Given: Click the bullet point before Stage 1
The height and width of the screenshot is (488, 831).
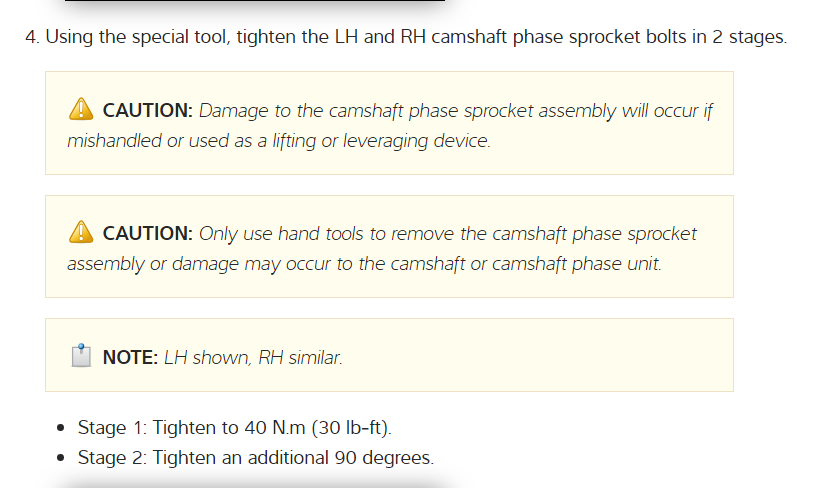Looking at the screenshot, I should click(63, 429).
